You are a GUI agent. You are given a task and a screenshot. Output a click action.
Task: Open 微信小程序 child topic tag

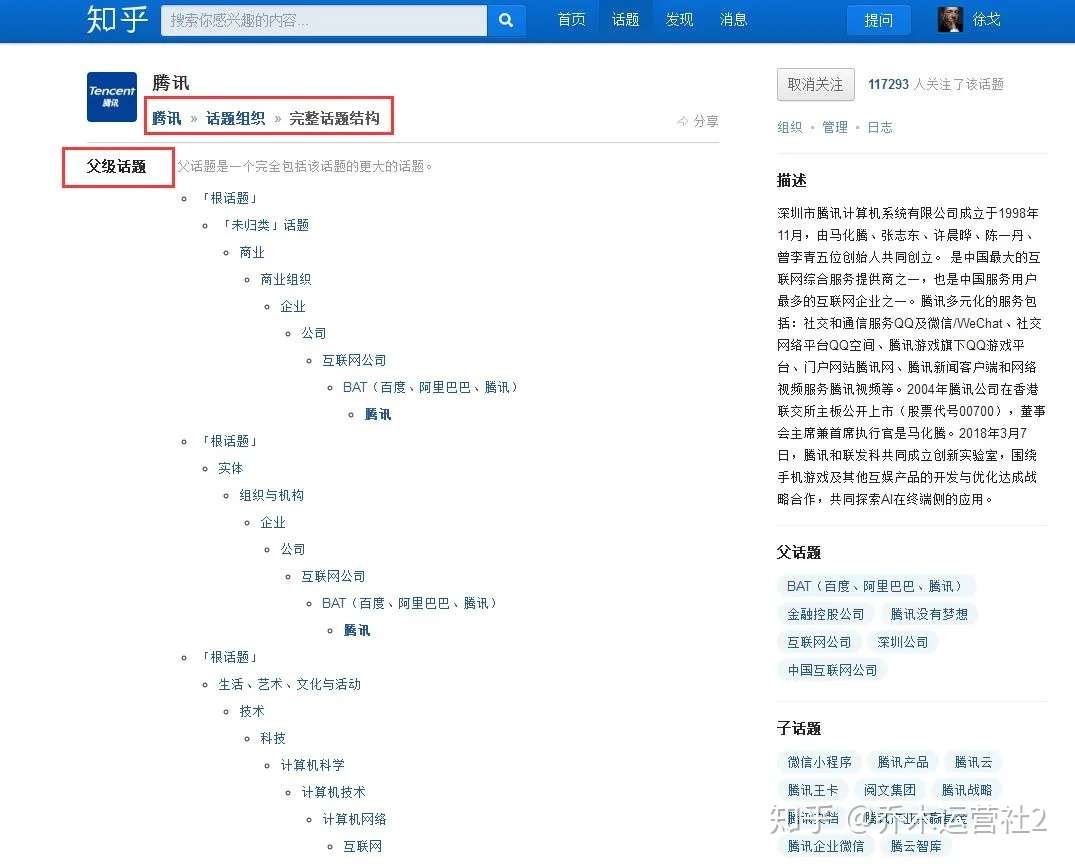tap(819, 762)
